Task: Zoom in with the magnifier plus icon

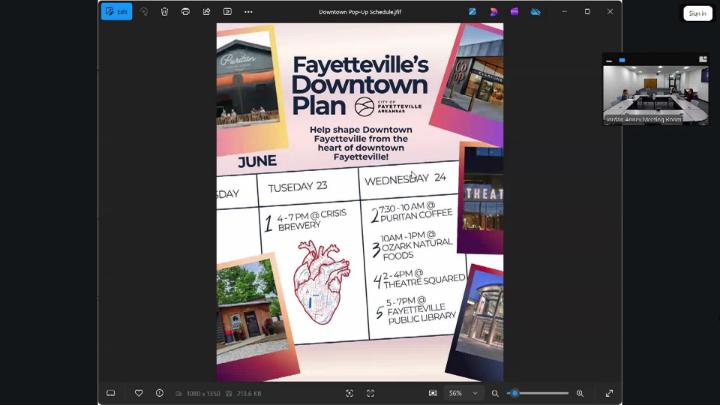Action: [x=580, y=393]
